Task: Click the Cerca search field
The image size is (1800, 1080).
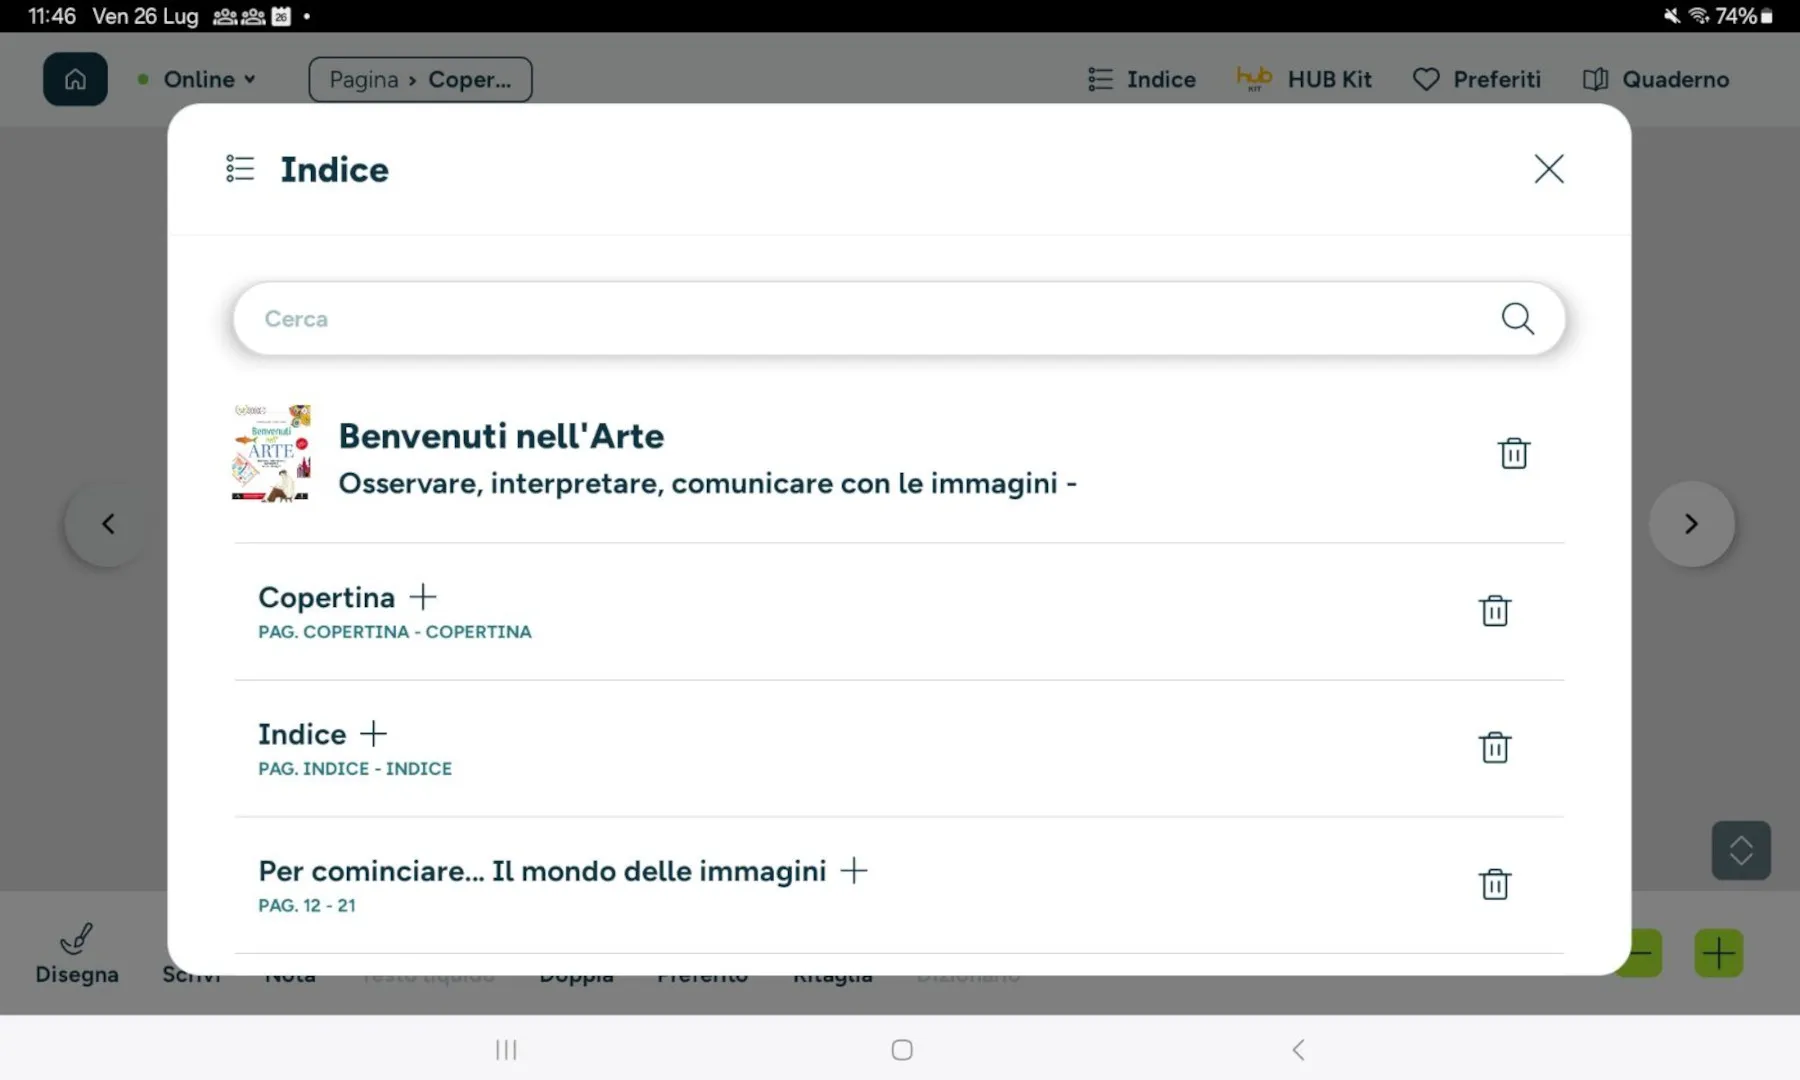Action: (899, 318)
